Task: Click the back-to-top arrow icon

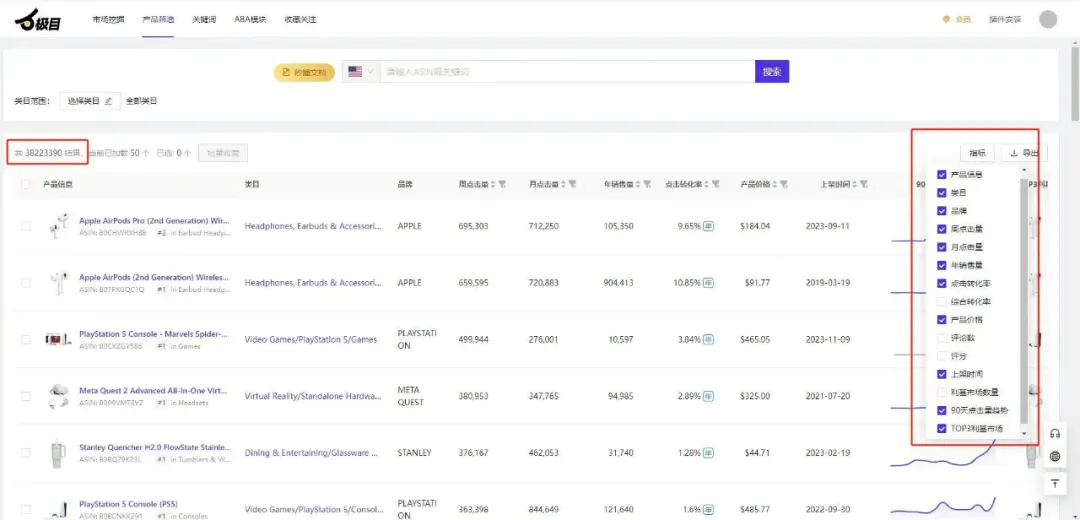Action: (1054, 483)
